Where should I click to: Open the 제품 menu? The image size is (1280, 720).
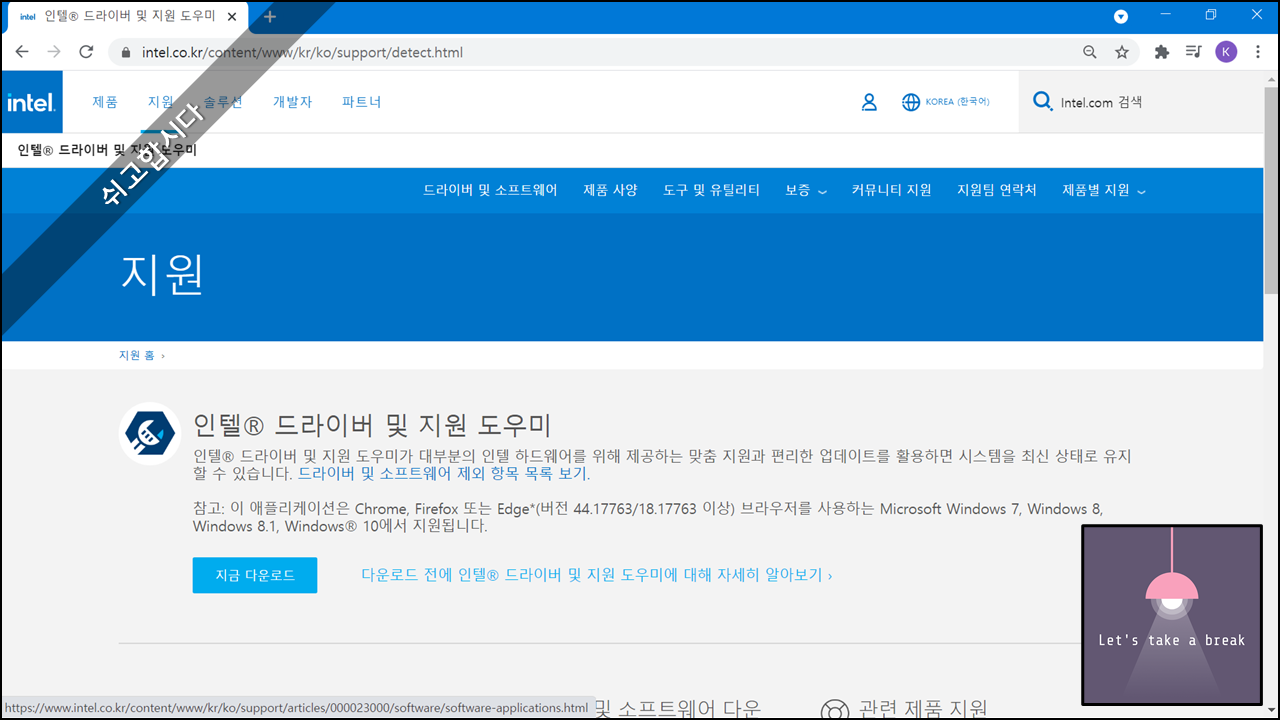tap(105, 102)
